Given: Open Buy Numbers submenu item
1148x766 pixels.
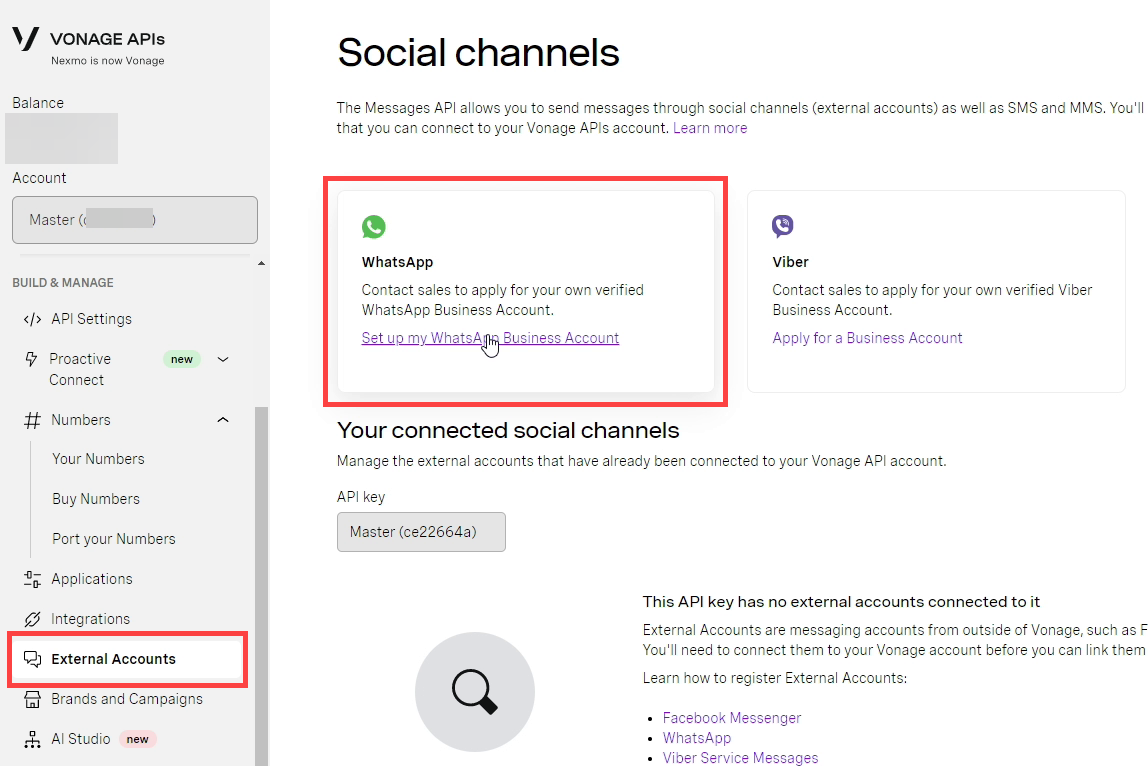Looking at the screenshot, I should [x=96, y=499].
